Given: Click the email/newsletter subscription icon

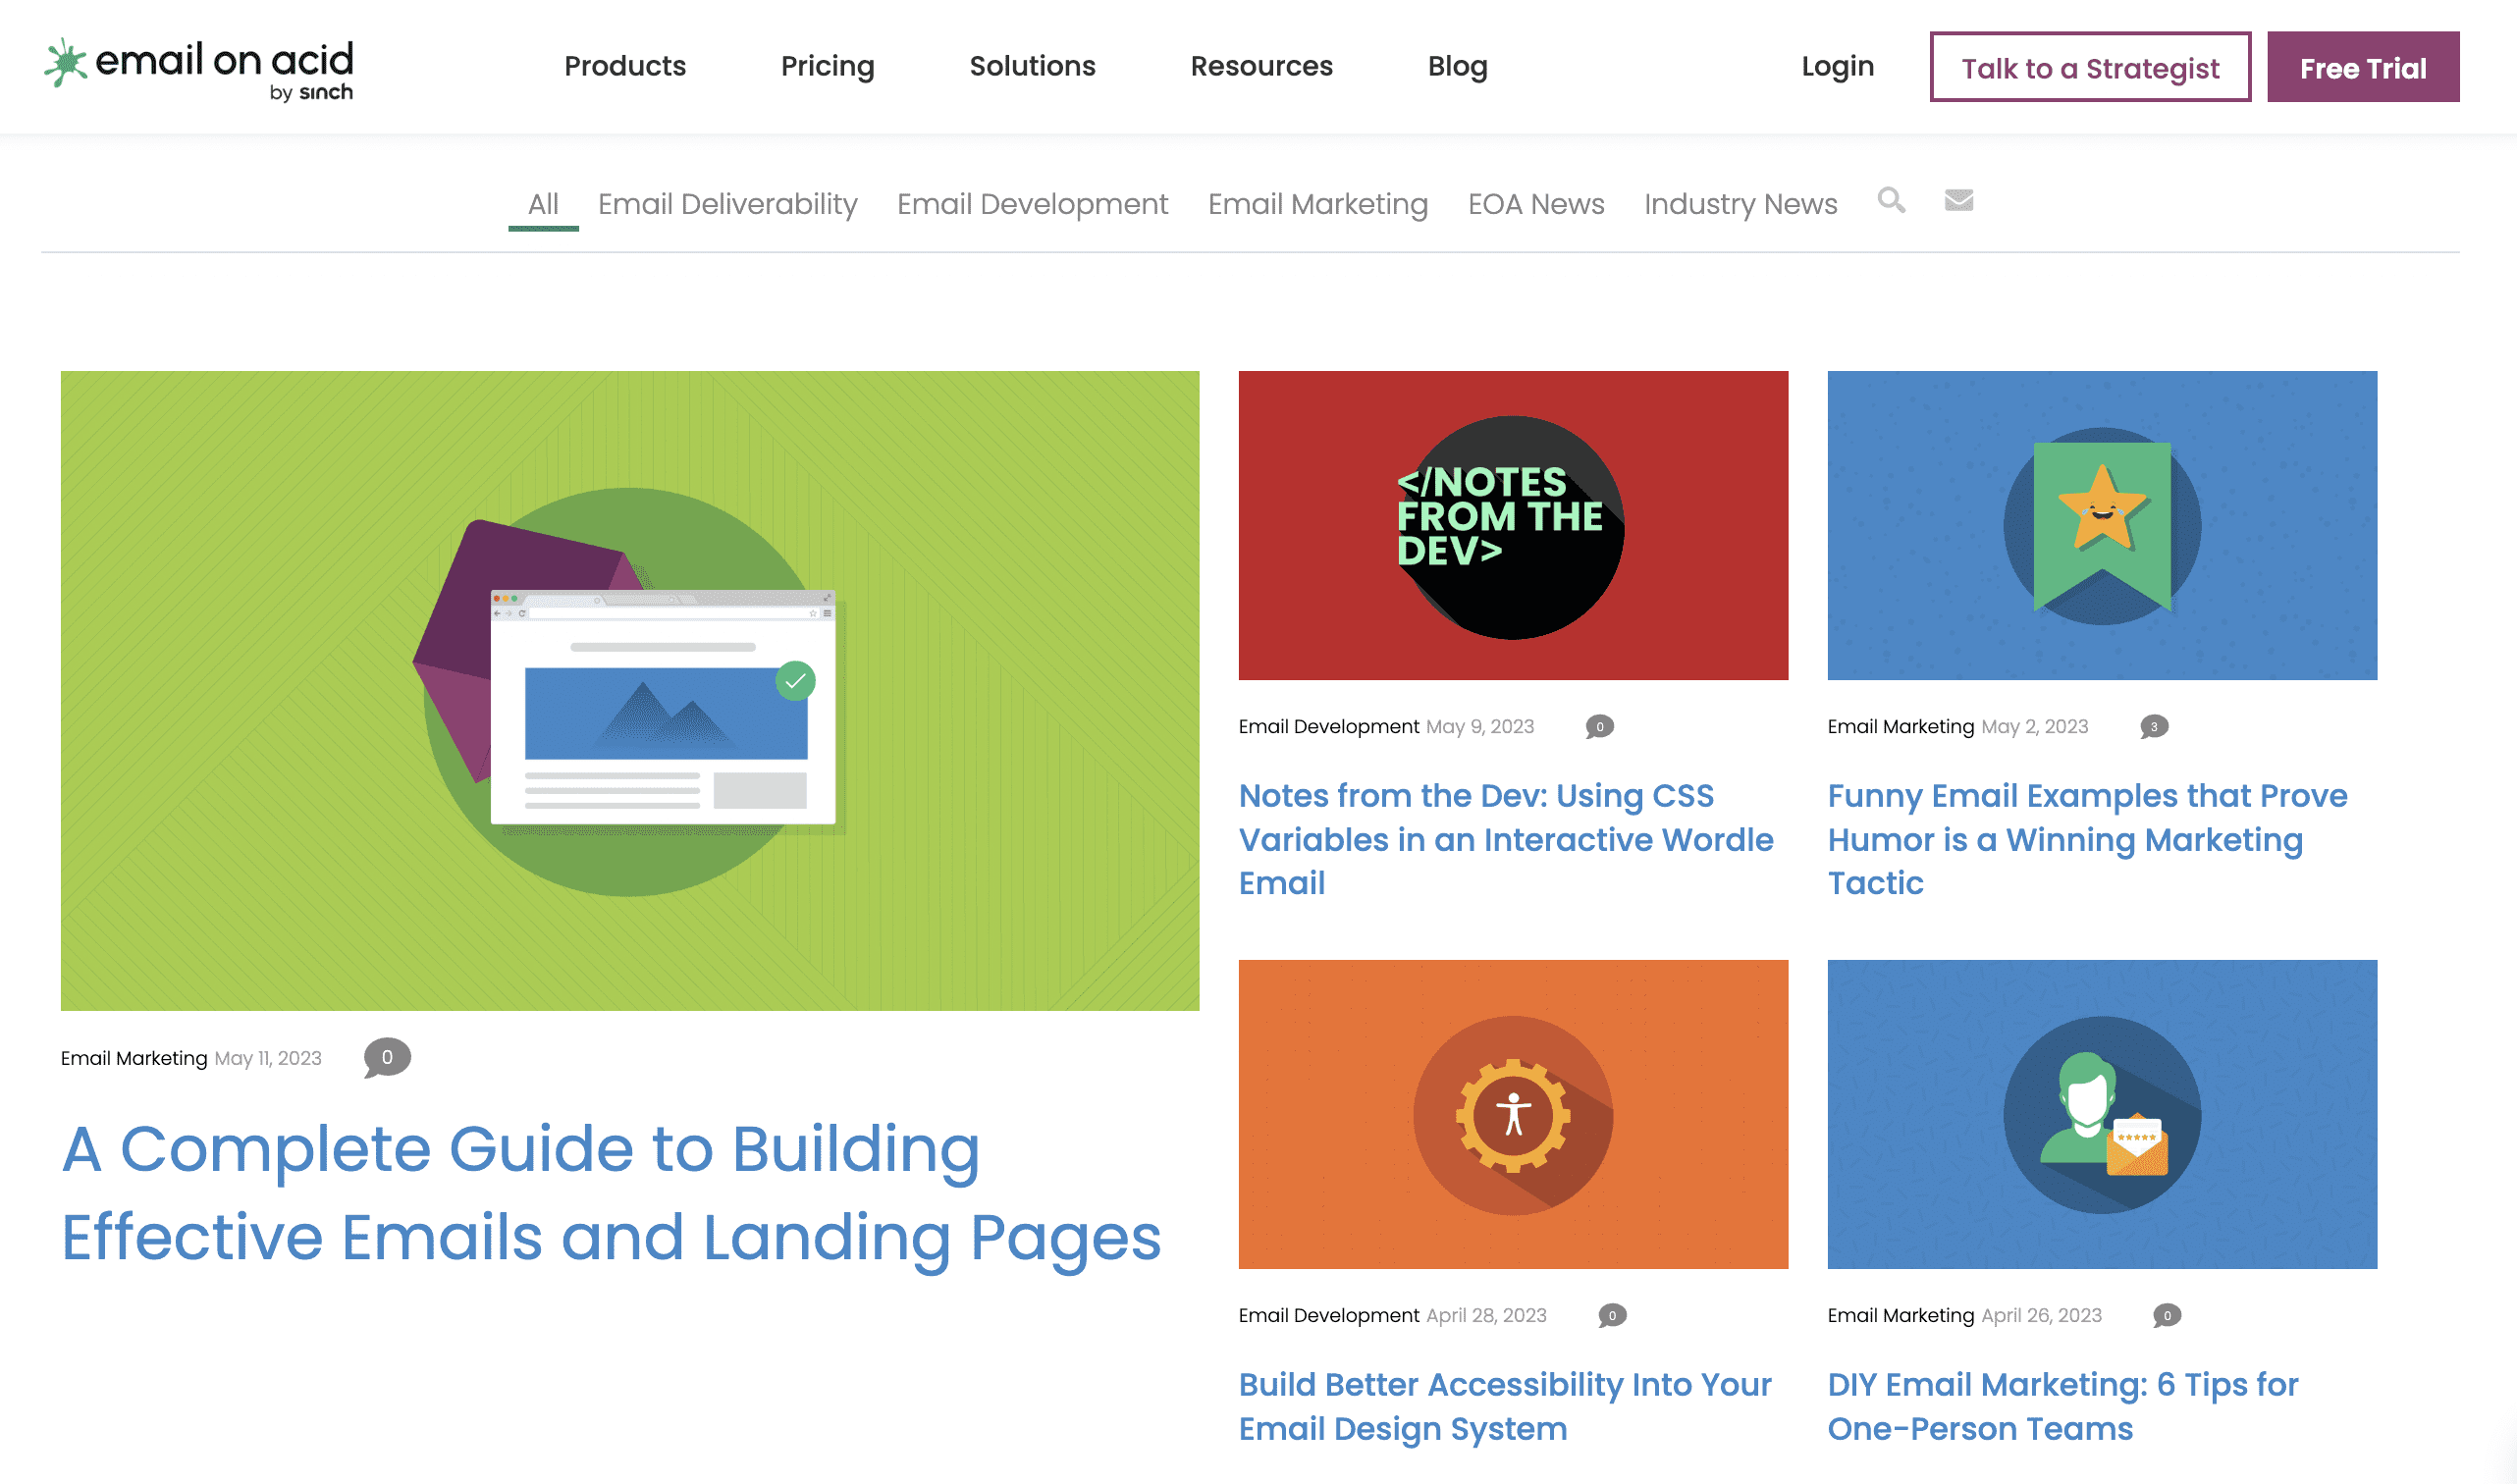Looking at the screenshot, I should 1958,199.
